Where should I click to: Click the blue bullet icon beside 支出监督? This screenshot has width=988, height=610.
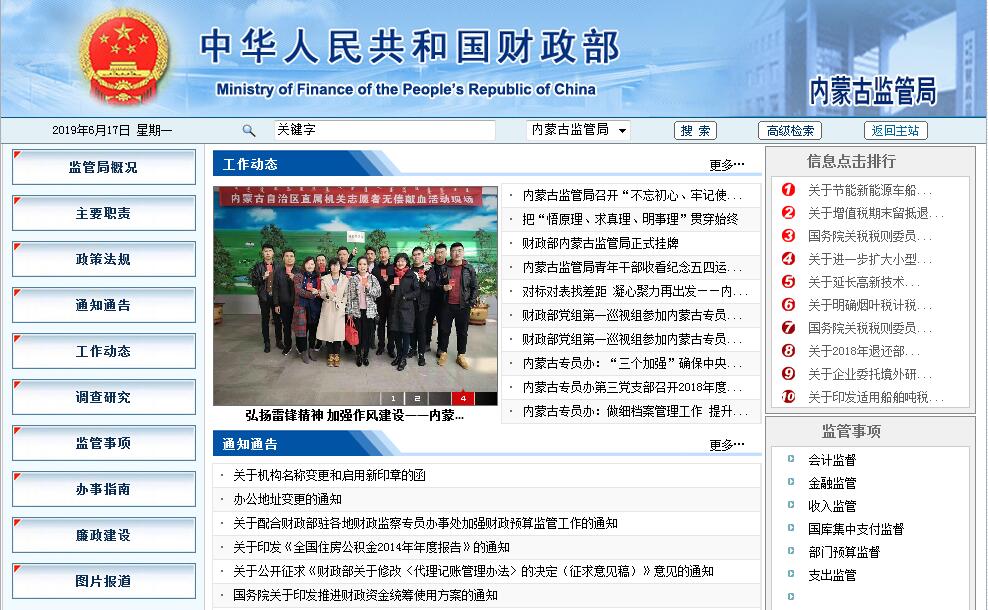790,575
